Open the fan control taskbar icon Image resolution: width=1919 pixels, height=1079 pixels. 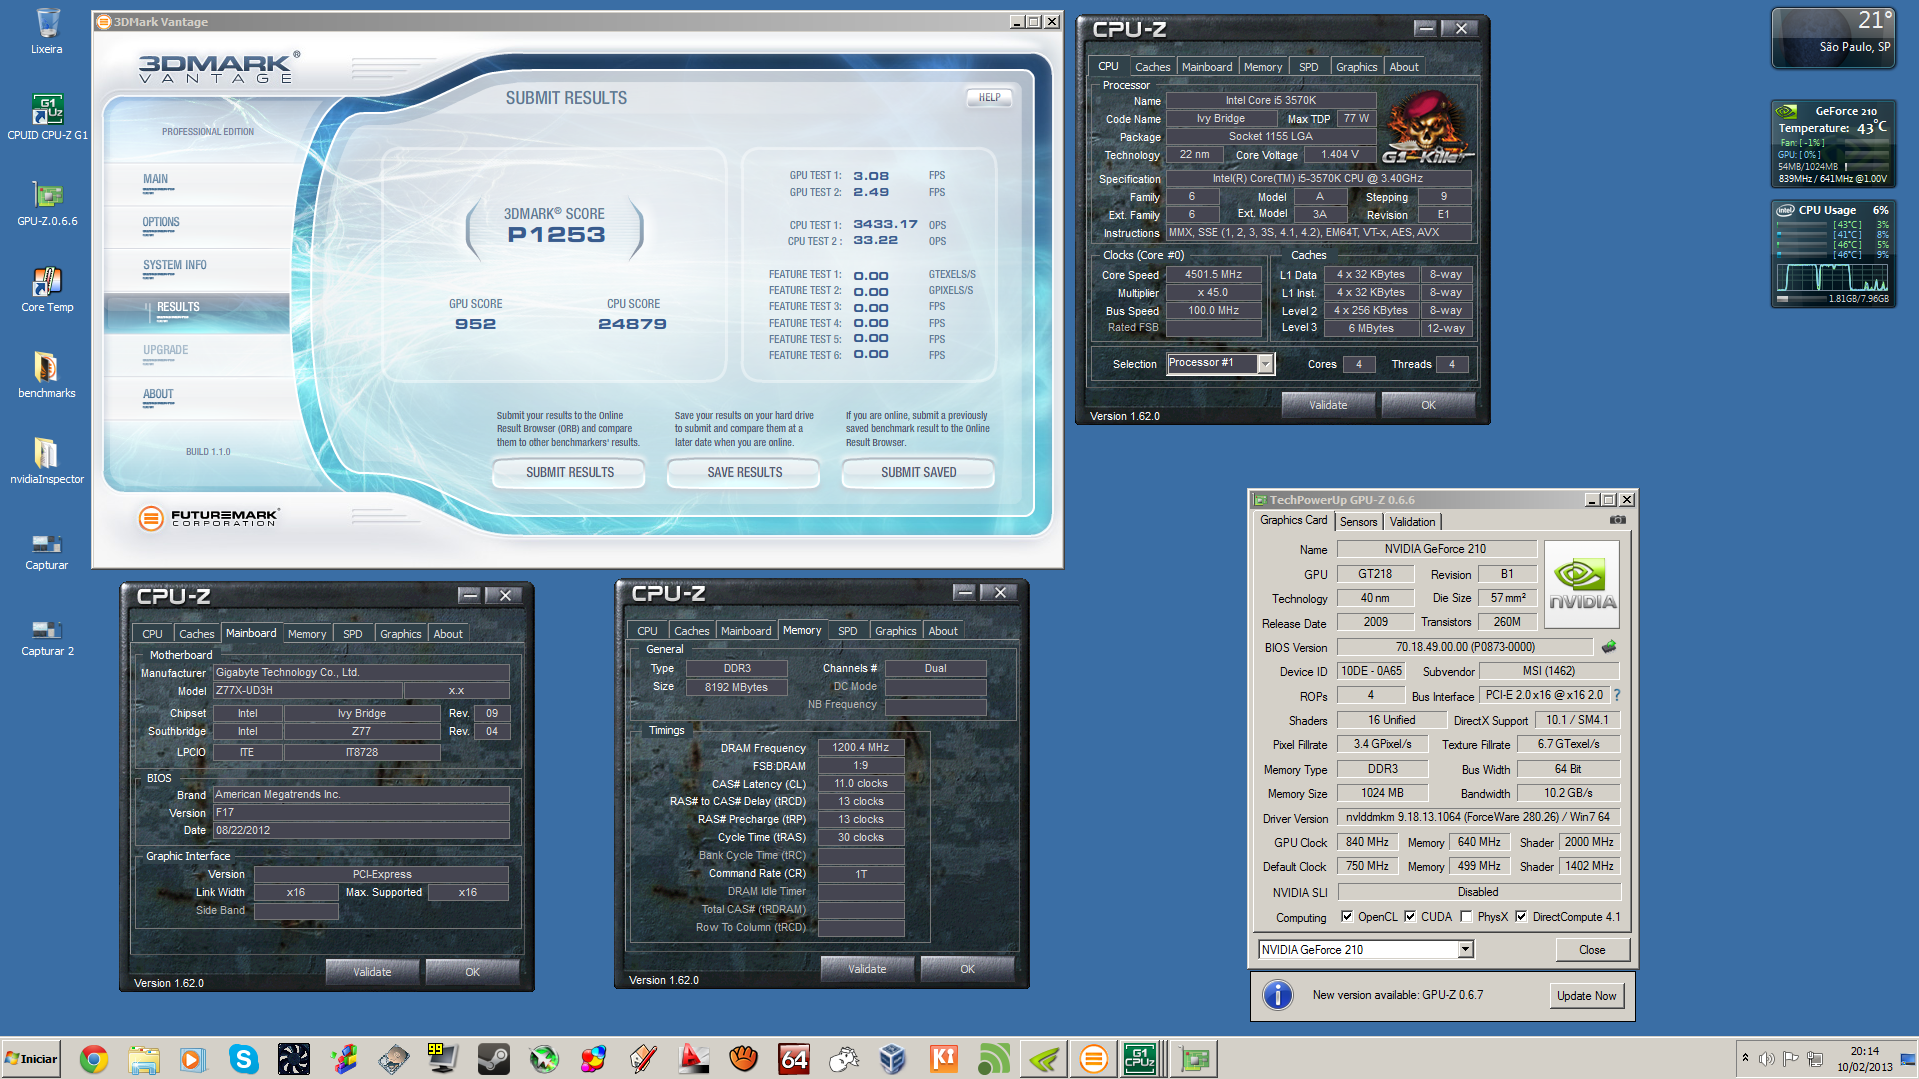(x=294, y=1059)
